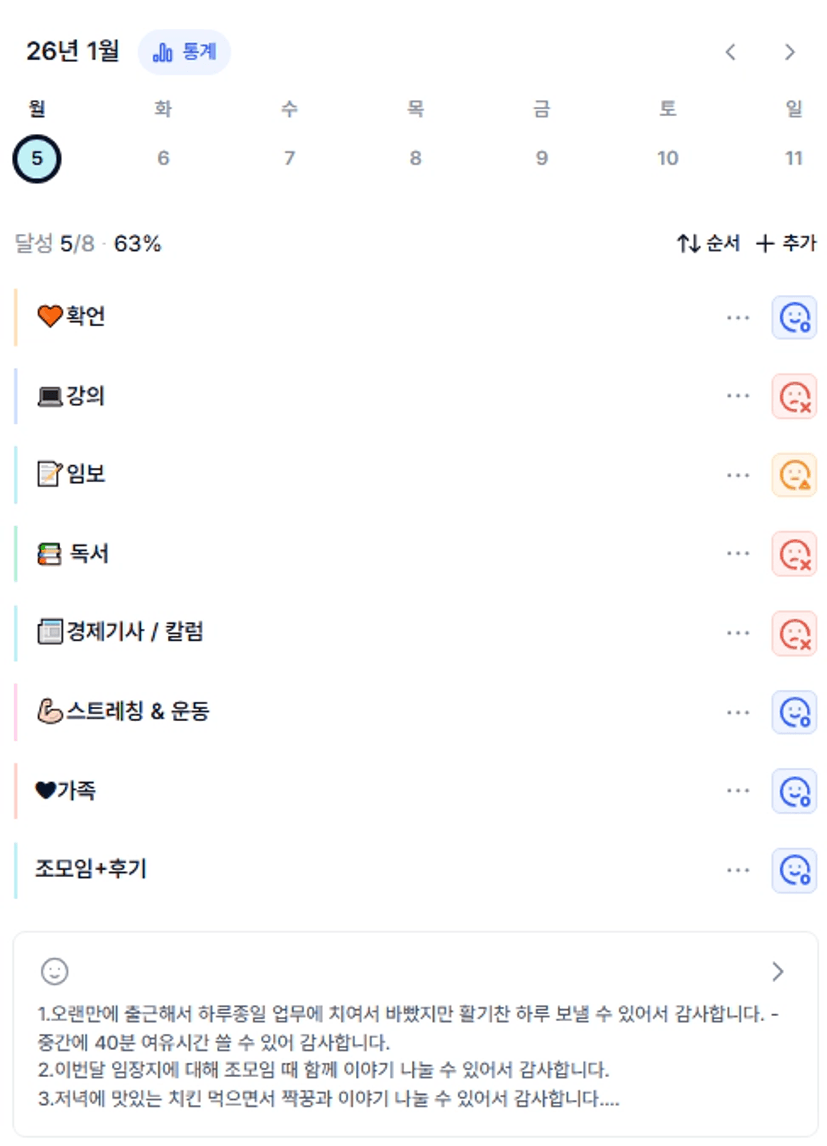Click the 추가 add habit button
Image resolution: width=827 pixels, height=1146 pixels.
(x=786, y=243)
